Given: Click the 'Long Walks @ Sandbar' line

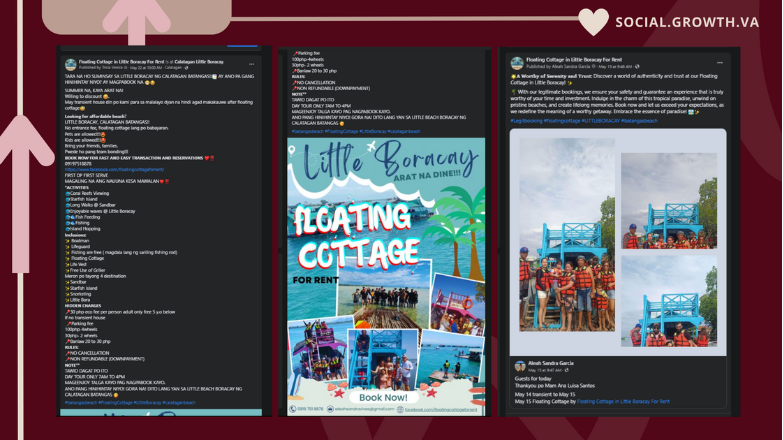Looking at the screenshot, I should coord(90,205).
